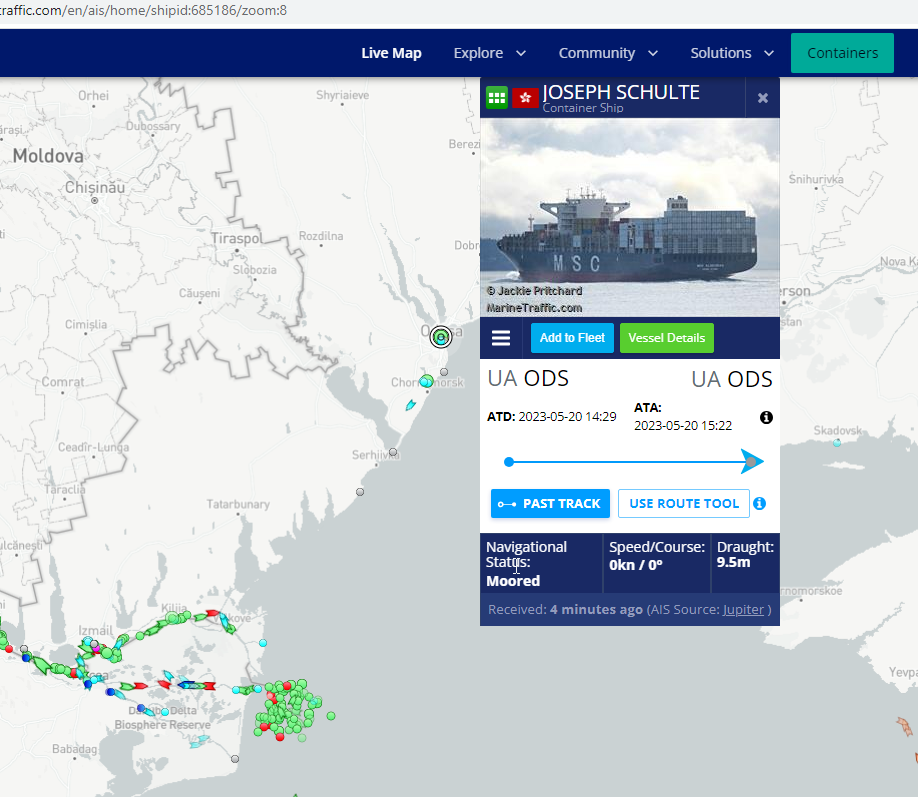This screenshot has width=918, height=797.
Task: Click the grey marker right of Chornomorsk
Action: tap(444, 372)
